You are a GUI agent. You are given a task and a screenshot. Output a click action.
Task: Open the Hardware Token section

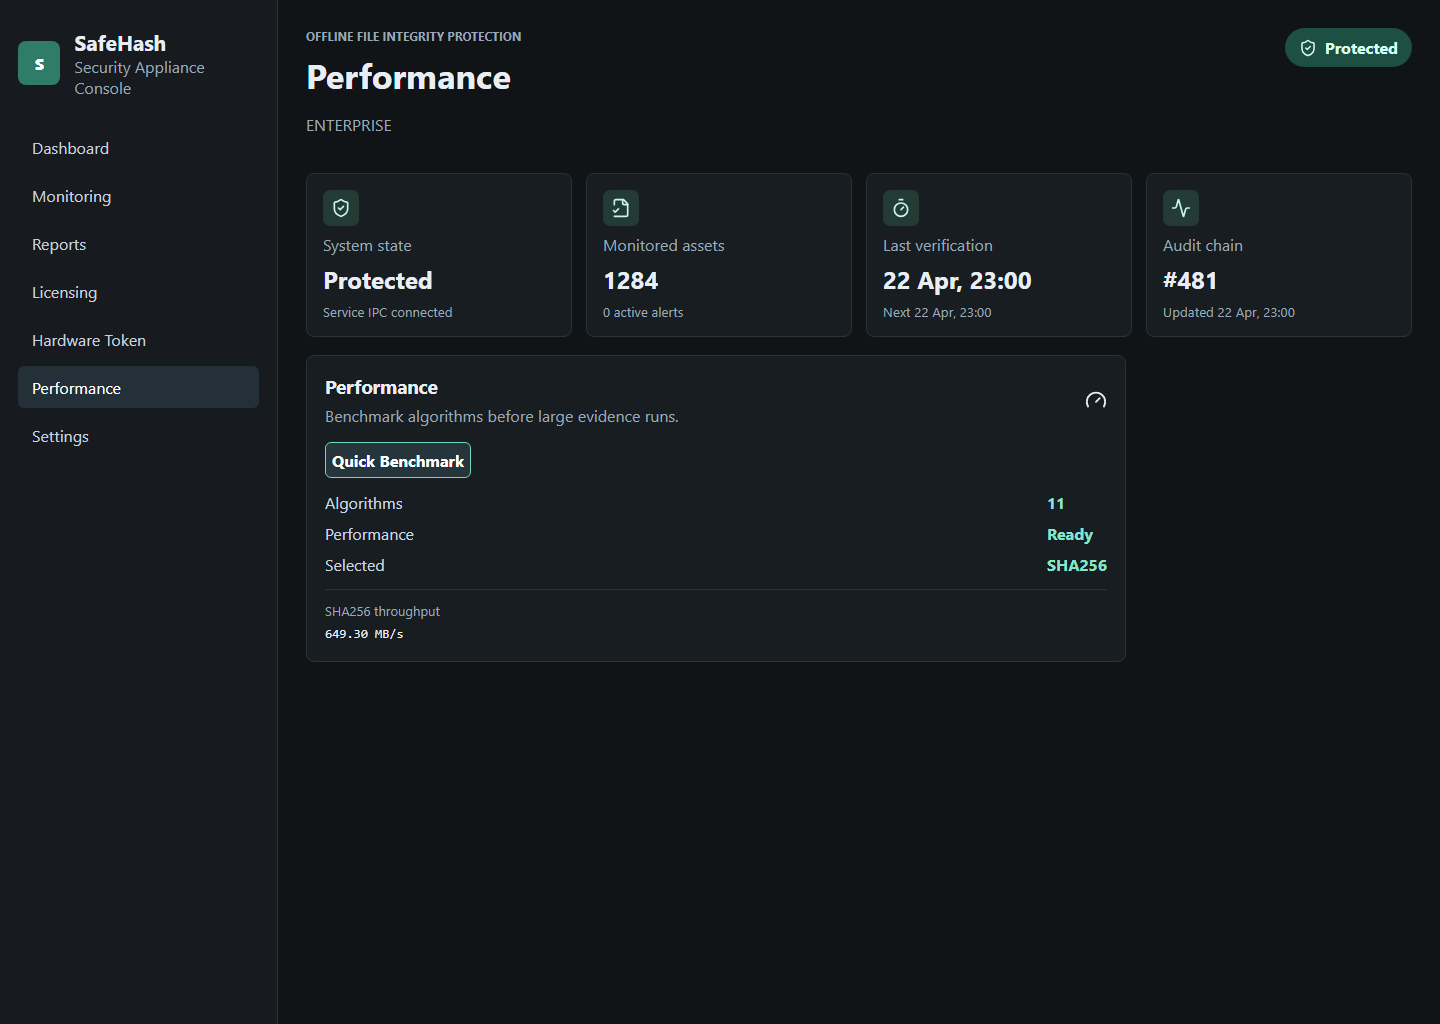pyautogui.click(x=89, y=340)
